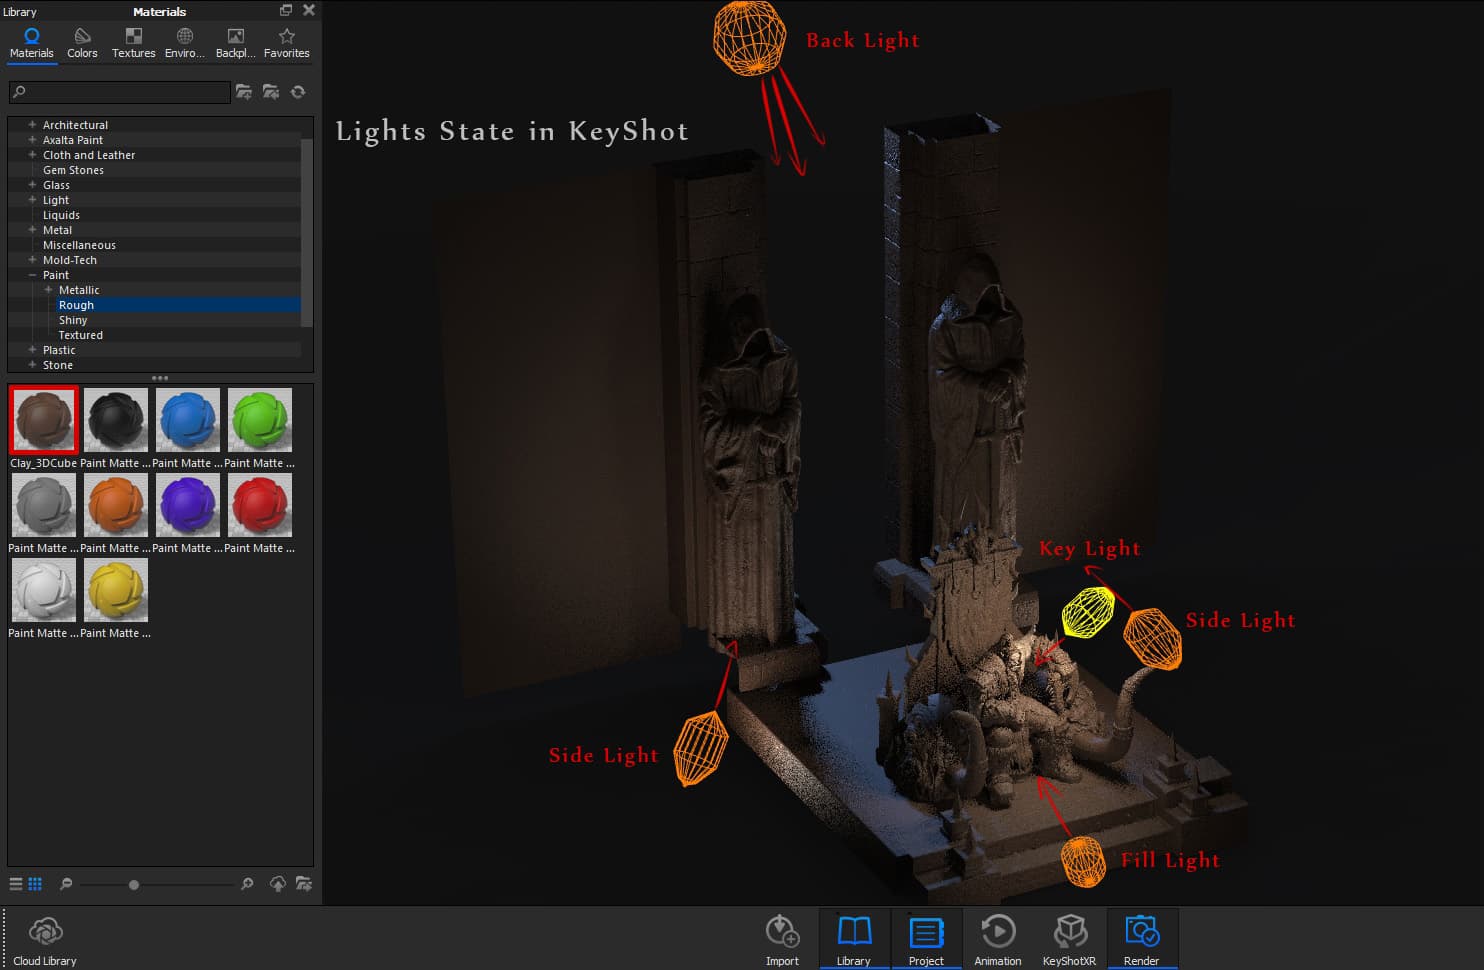
Task: Open the Cloud Library
Action: [45, 941]
